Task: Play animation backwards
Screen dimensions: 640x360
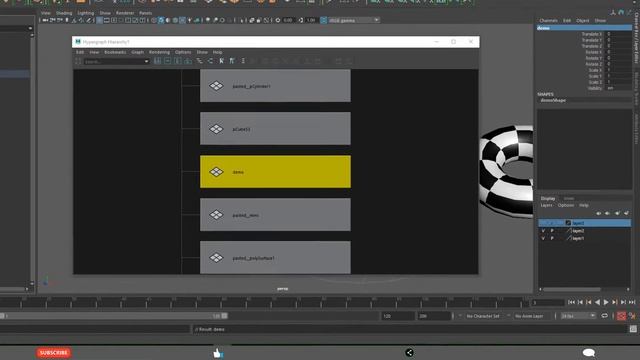Action: [x=598, y=302]
